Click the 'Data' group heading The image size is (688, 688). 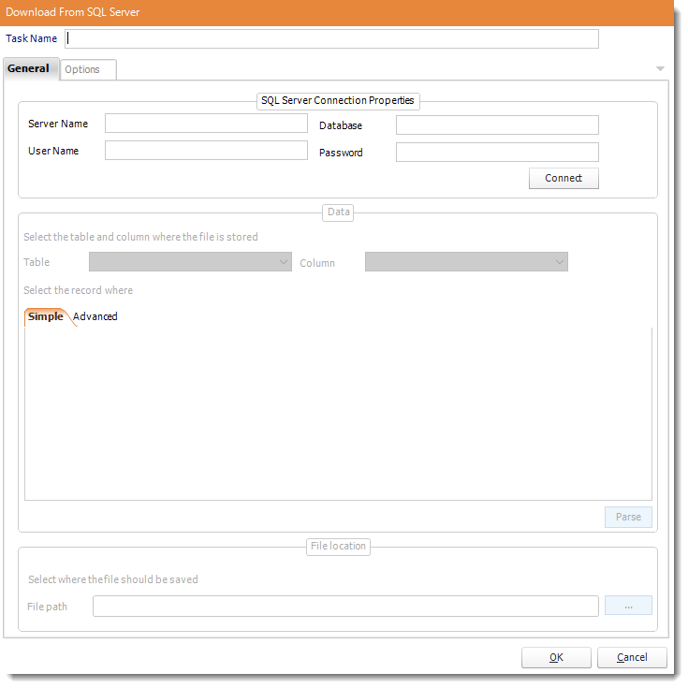(338, 212)
